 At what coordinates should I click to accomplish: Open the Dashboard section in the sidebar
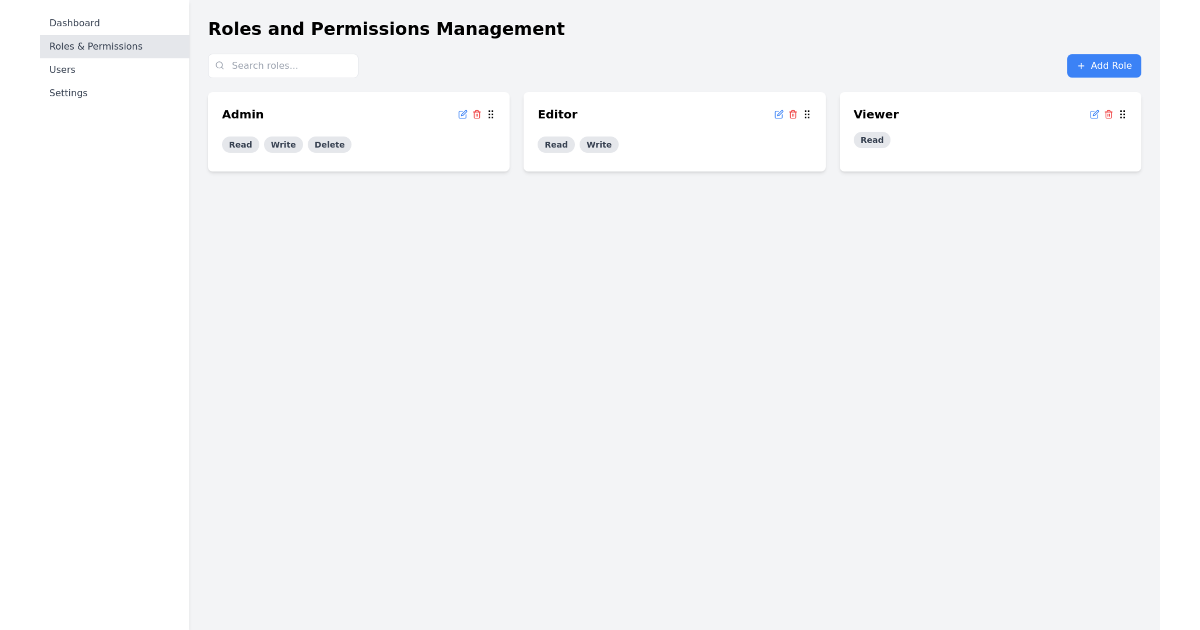pyautogui.click(x=74, y=22)
